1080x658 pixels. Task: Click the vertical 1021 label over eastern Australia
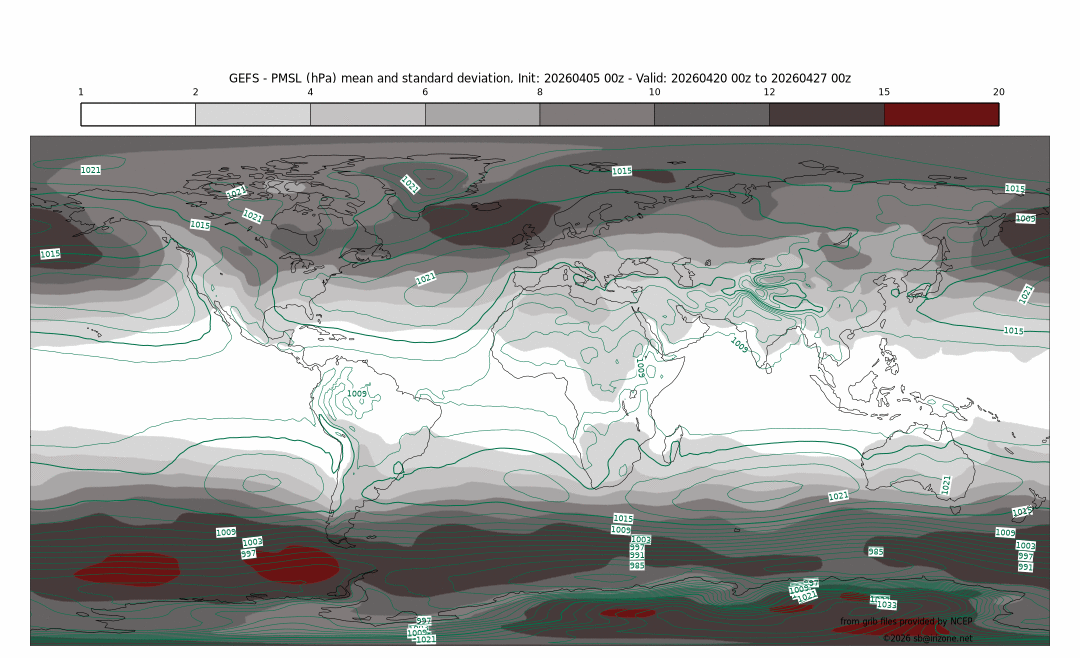click(946, 485)
